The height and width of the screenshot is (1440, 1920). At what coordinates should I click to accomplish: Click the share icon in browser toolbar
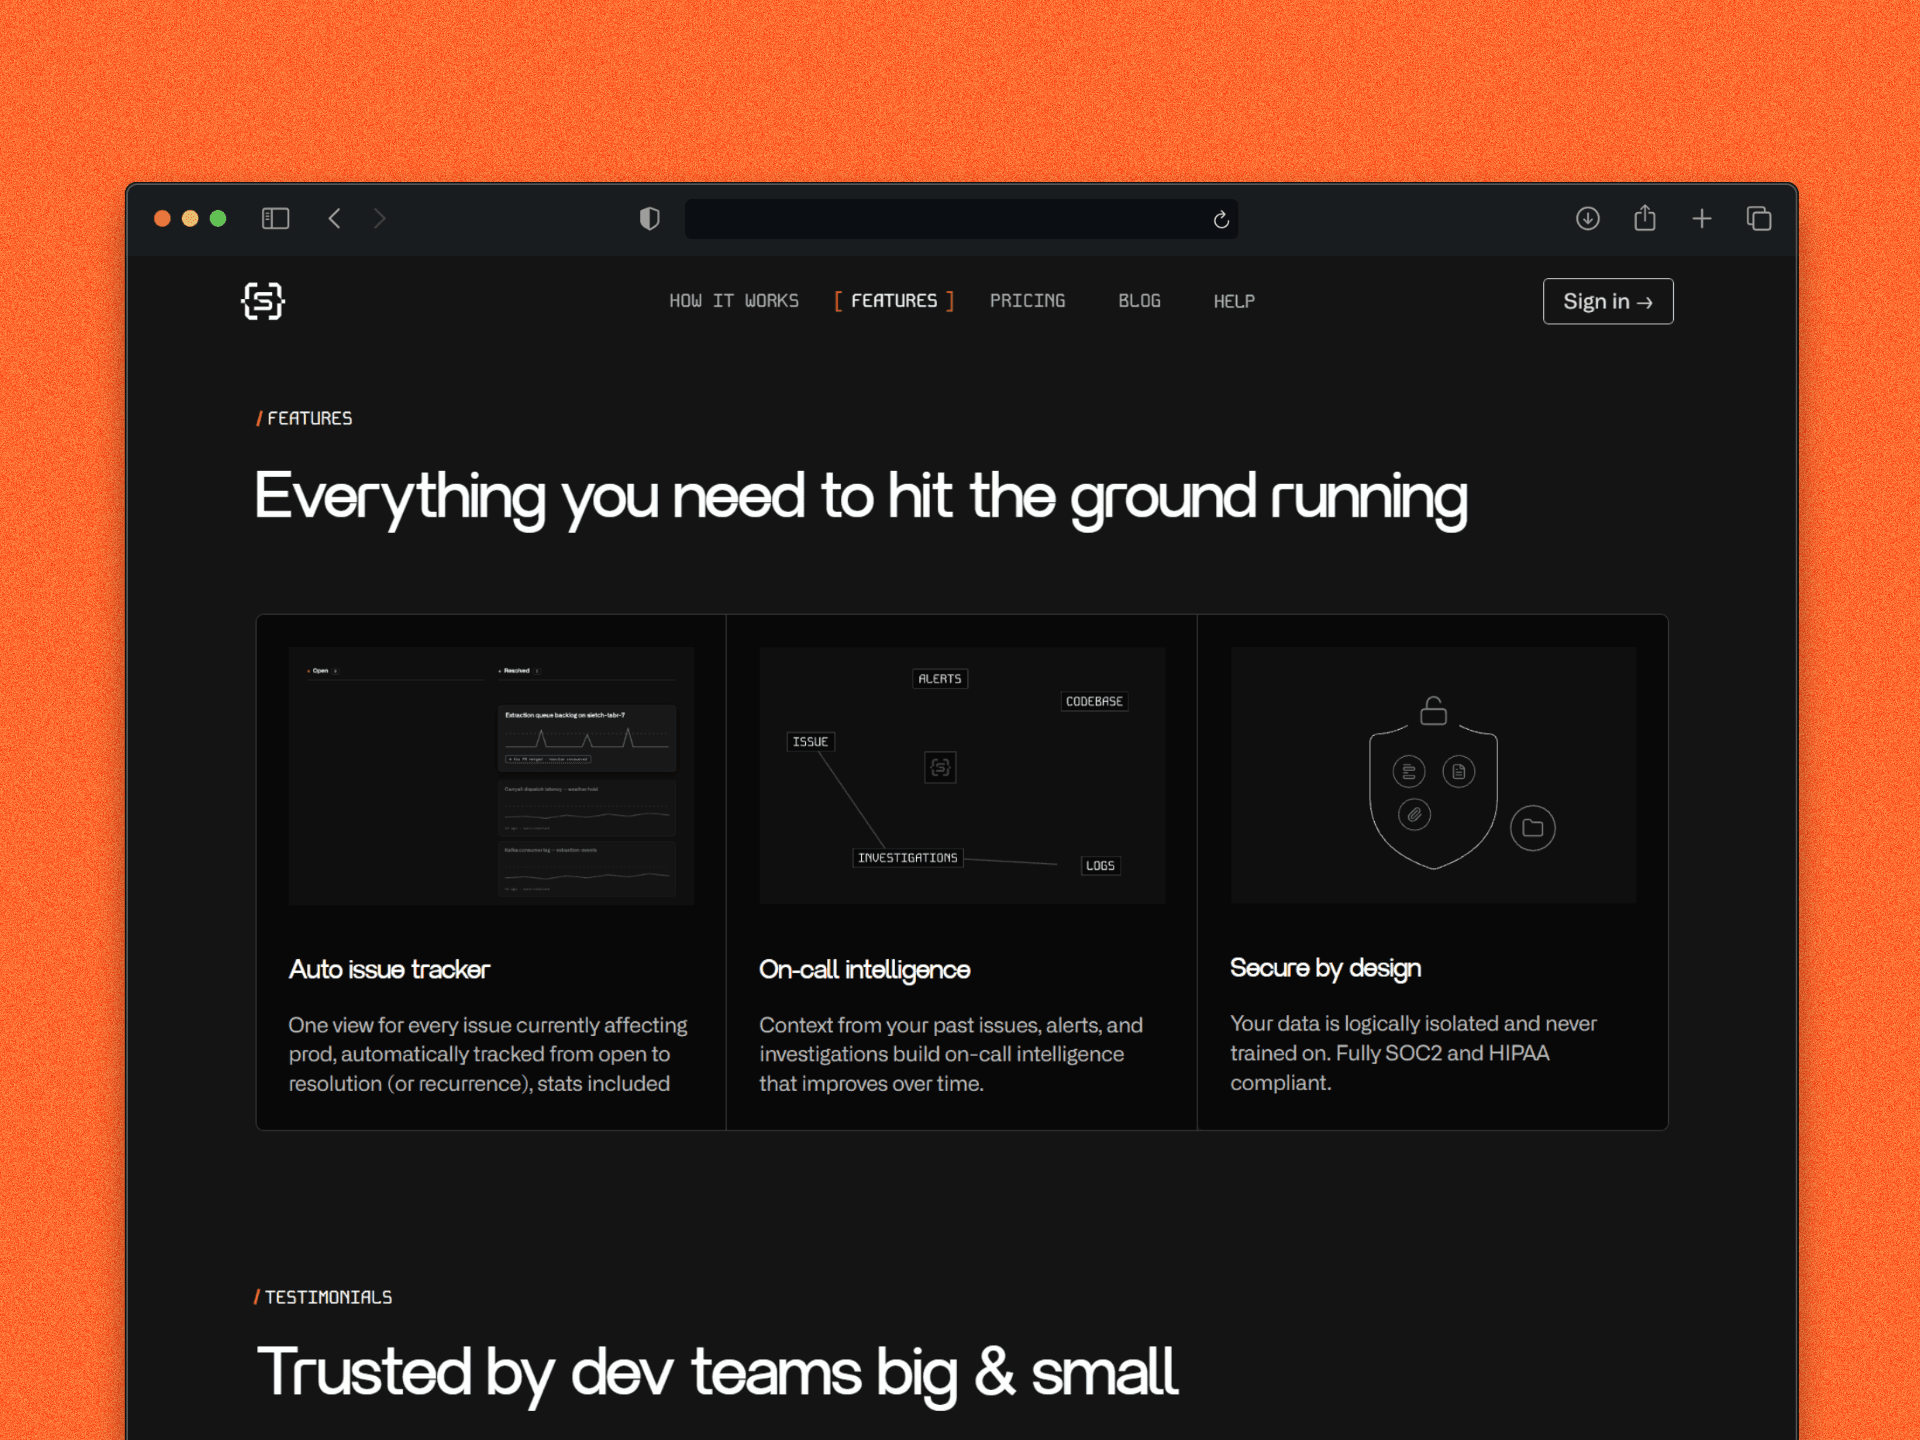click(x=1645, y=217)
